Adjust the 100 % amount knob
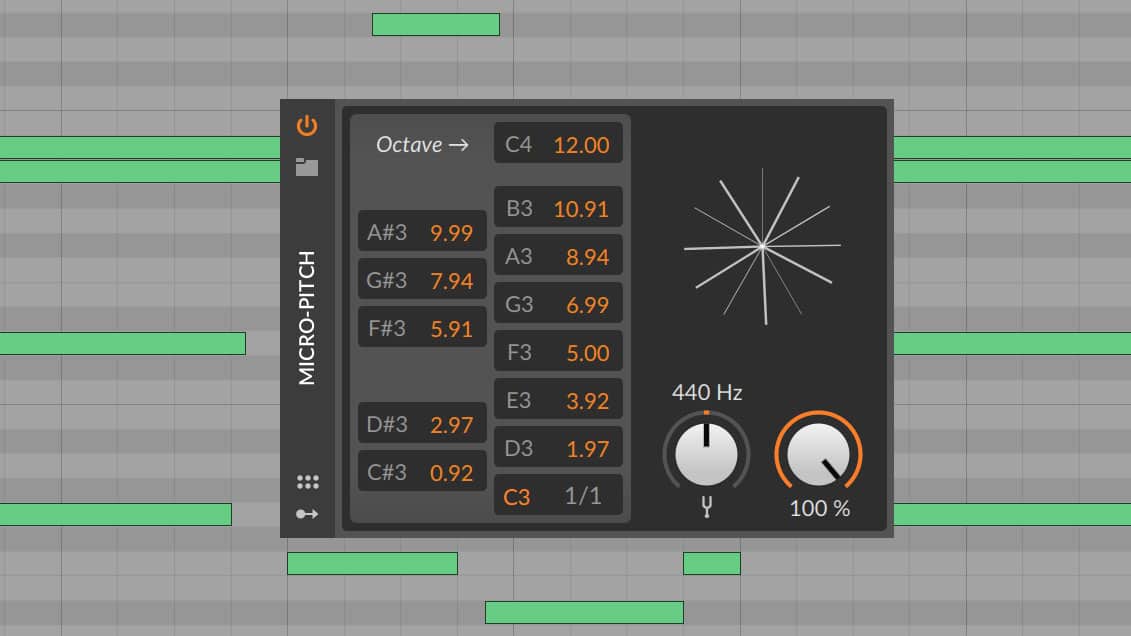 pyautogui.click(x=819, y=454)
